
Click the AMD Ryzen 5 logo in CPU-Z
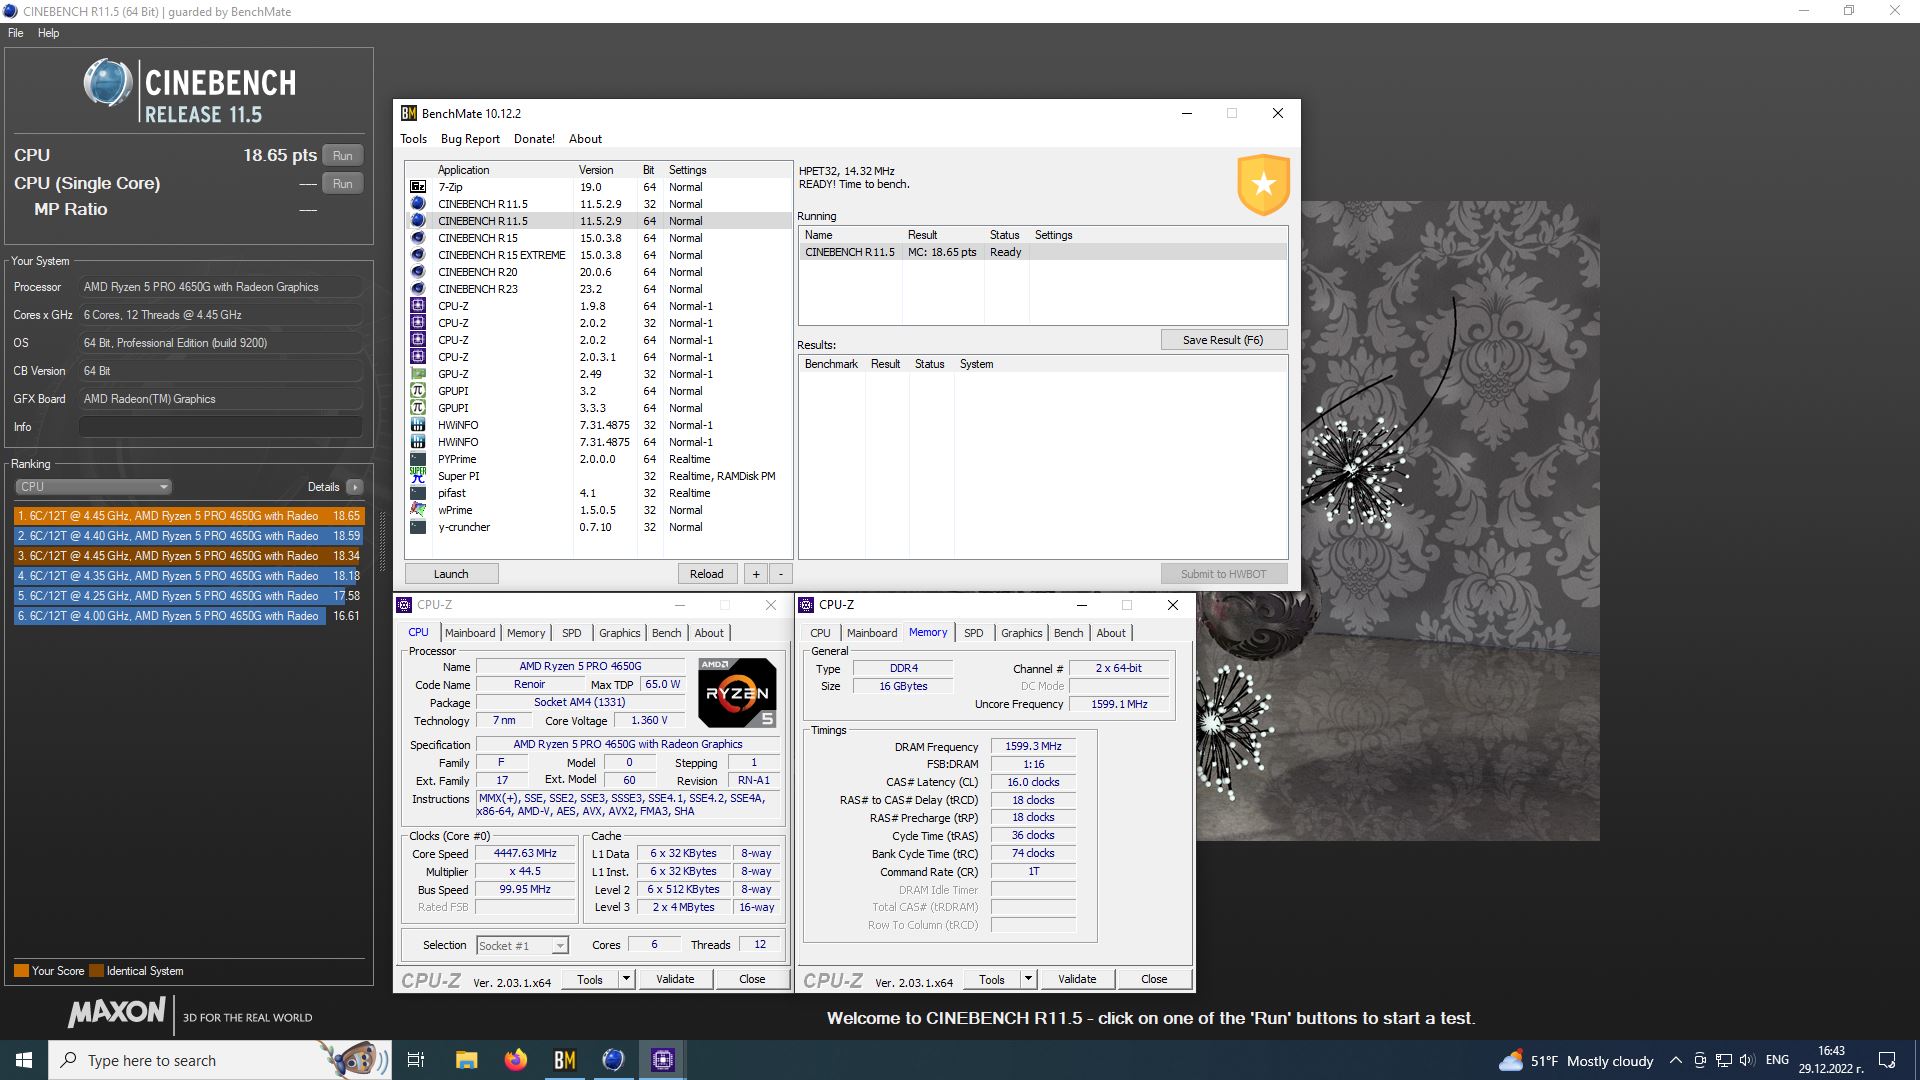tap(737, 692)
